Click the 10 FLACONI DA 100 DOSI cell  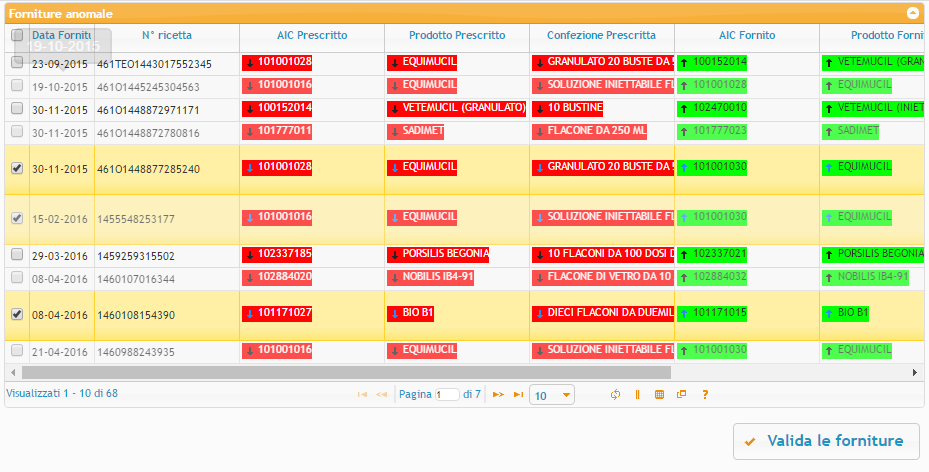pyautogui.click(x=603, y=255)
